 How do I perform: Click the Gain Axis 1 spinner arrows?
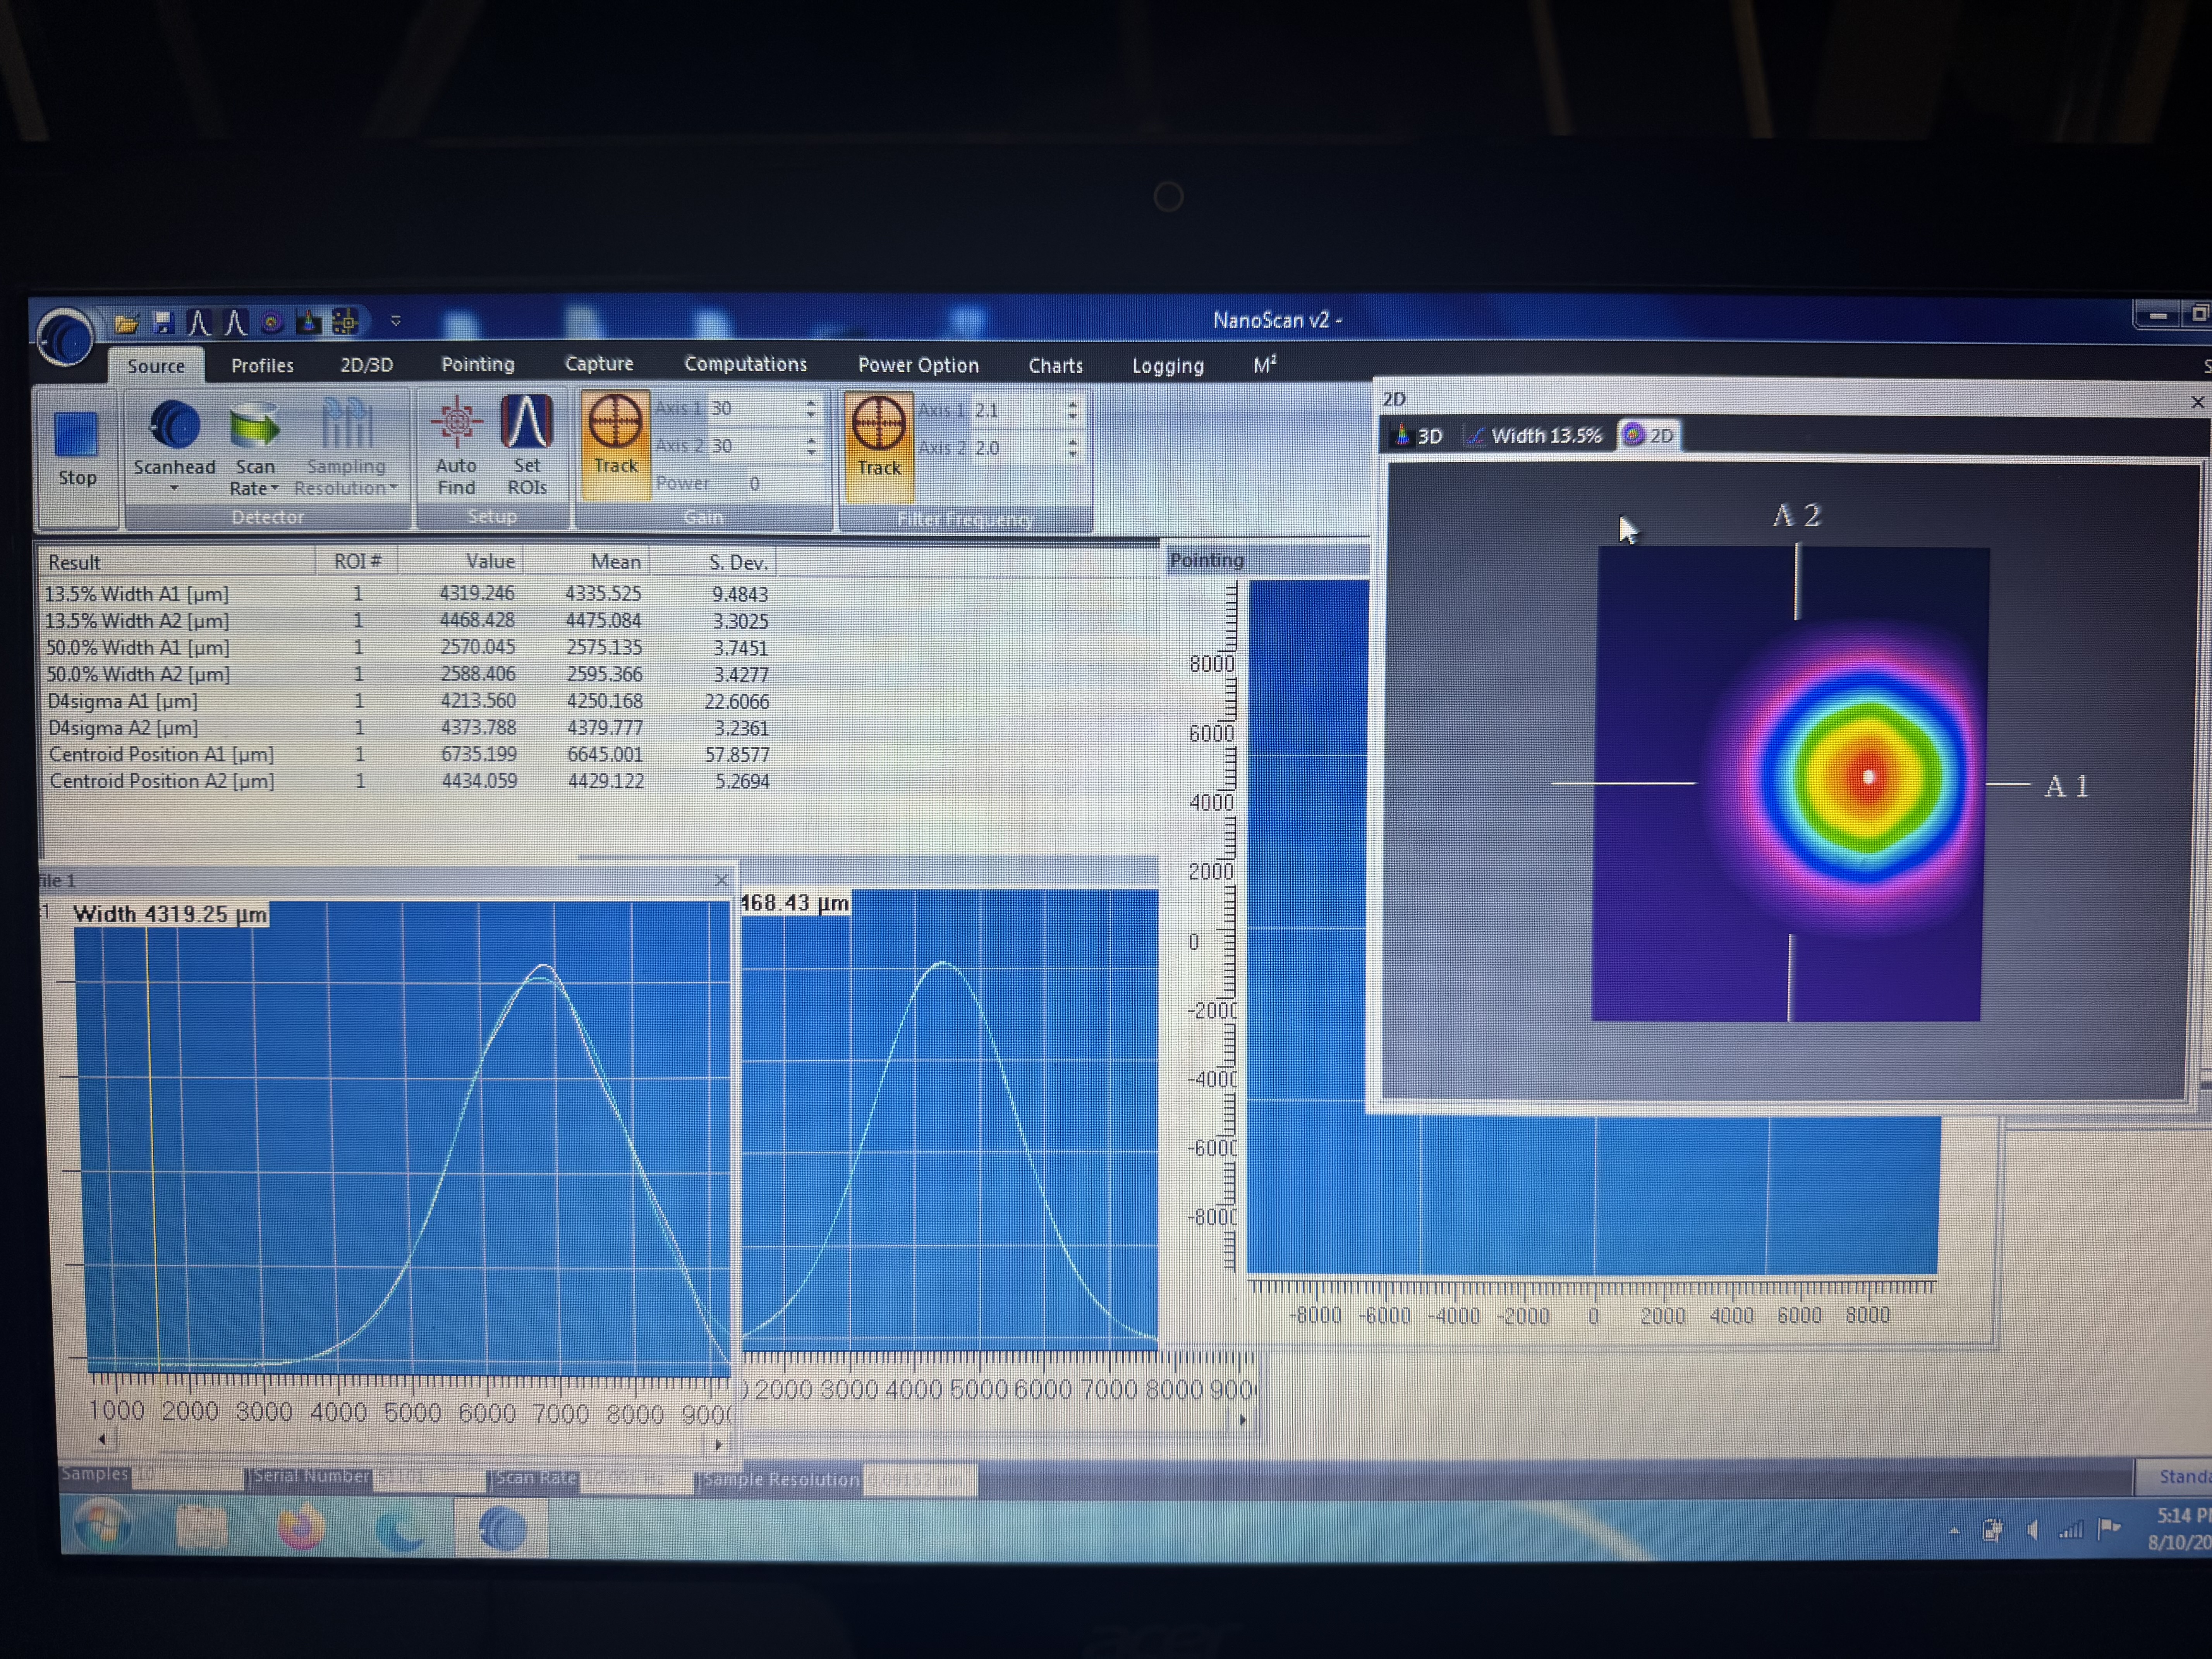811,409
